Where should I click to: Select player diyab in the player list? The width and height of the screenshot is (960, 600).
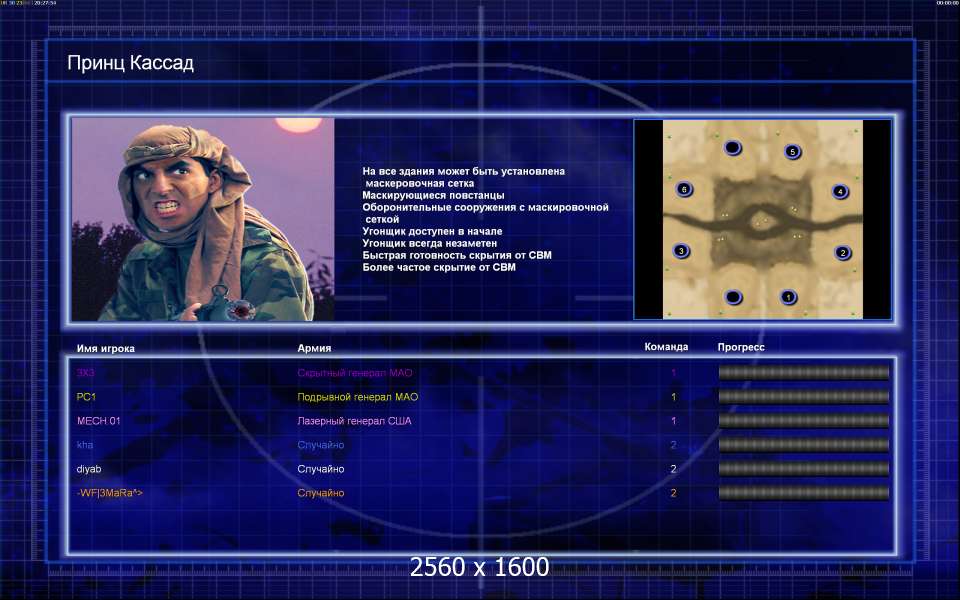point(89,469)
